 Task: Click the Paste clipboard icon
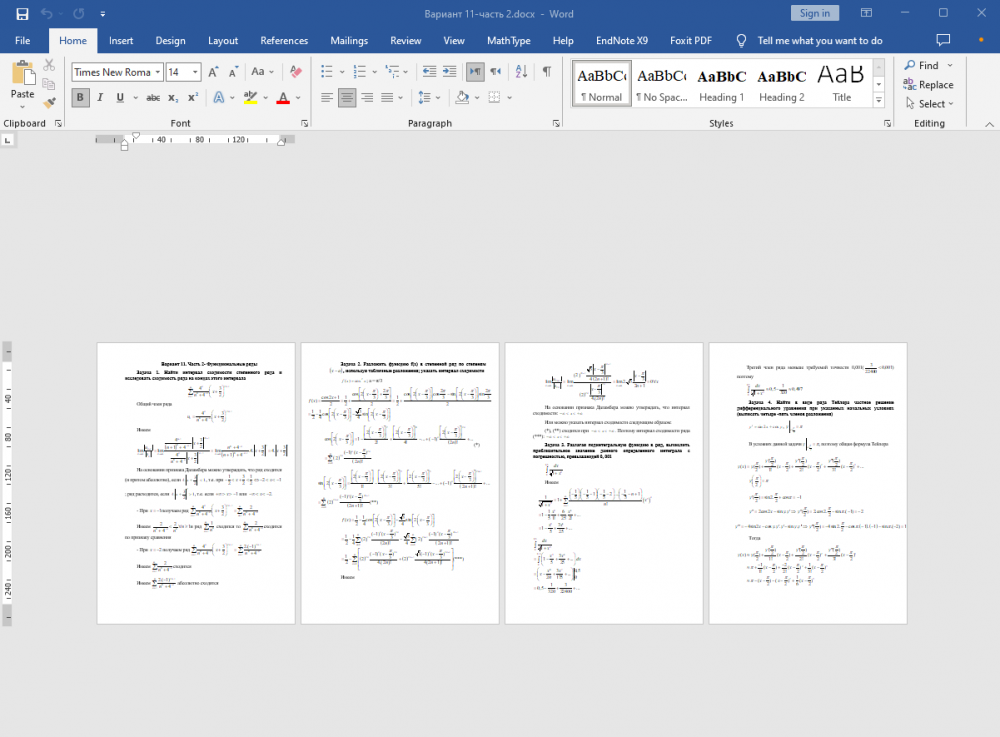pos(23,73)
